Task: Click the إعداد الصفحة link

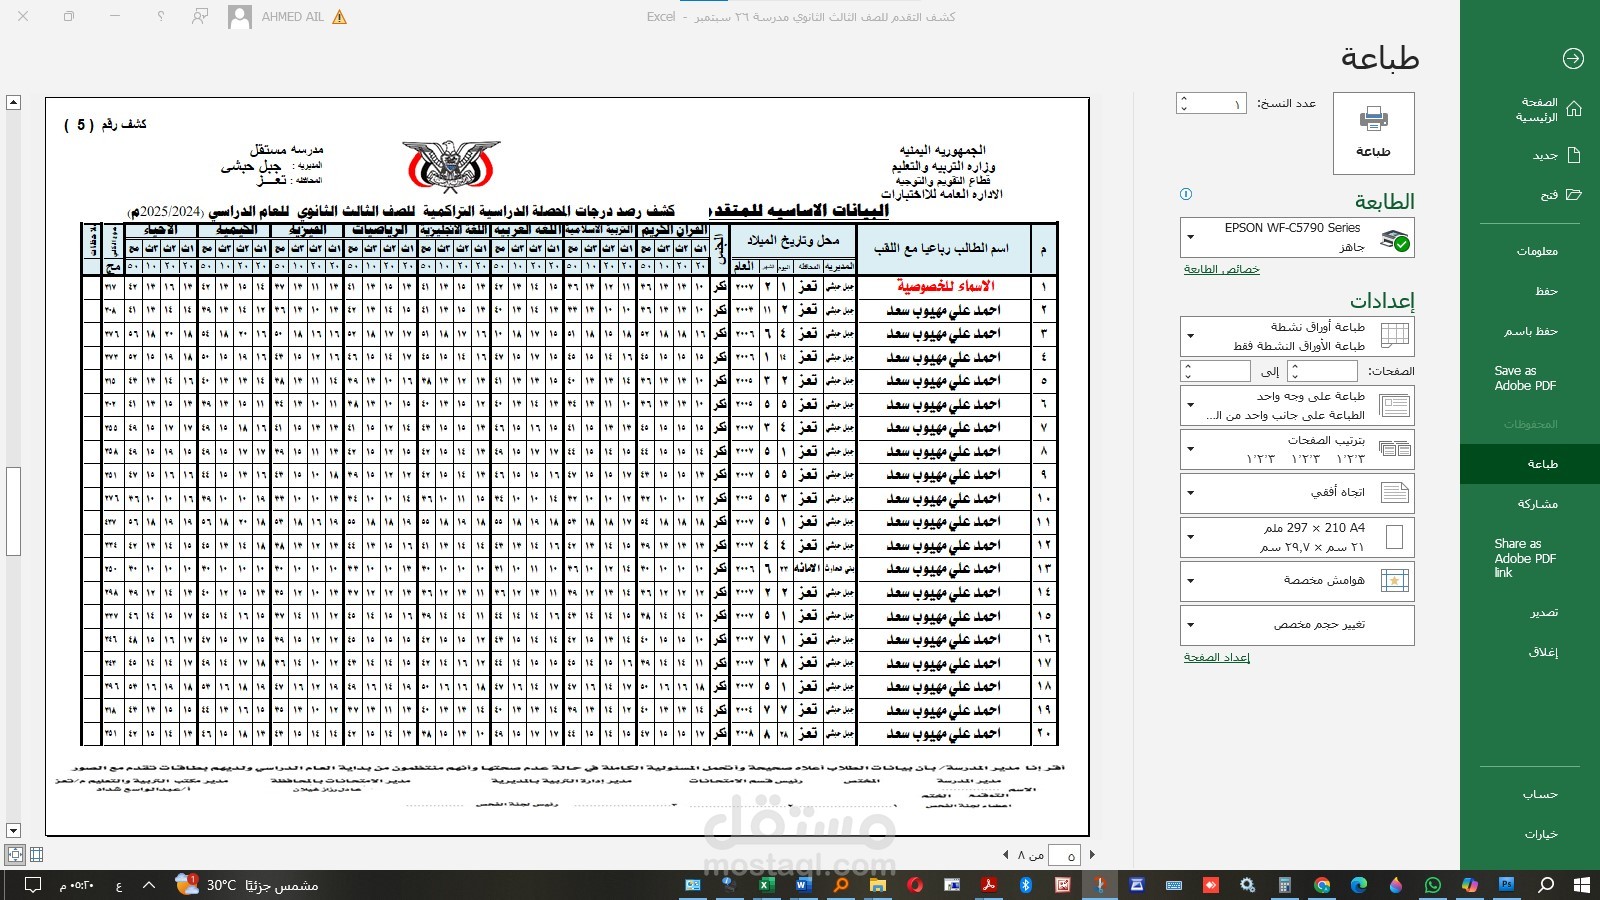Action: (1216, 657)
